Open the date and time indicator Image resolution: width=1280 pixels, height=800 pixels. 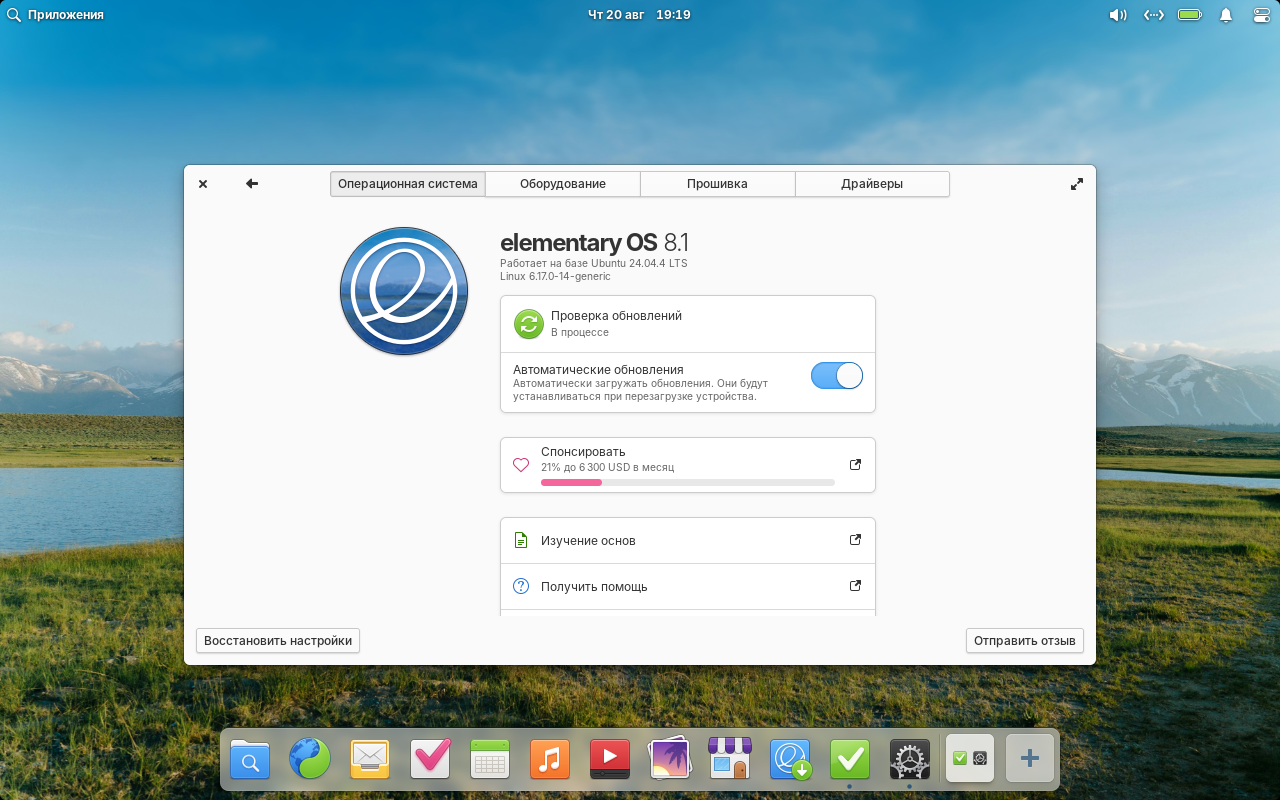[x=639, y=15]
